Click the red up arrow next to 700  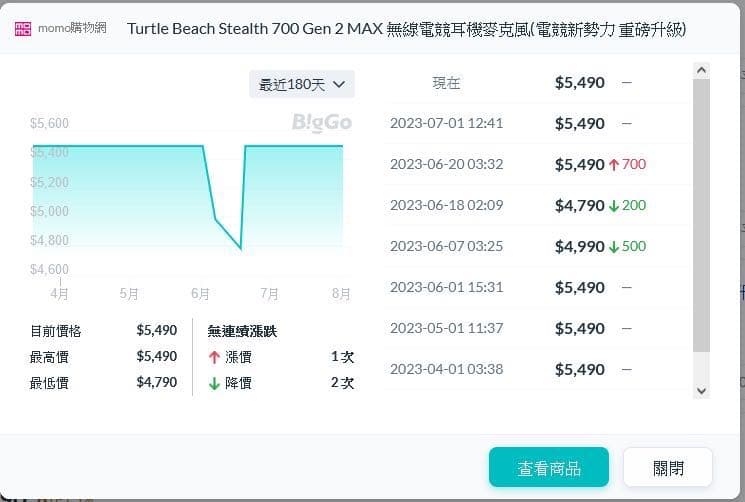[x=613, y=165]
